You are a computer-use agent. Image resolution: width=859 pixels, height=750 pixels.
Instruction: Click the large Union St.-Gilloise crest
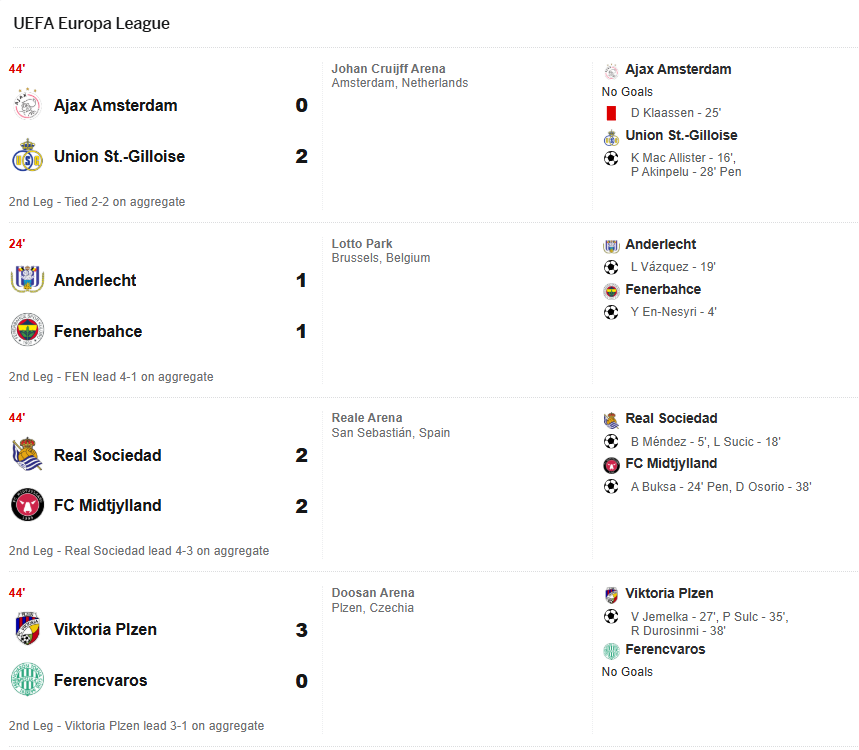coord(27,156)
